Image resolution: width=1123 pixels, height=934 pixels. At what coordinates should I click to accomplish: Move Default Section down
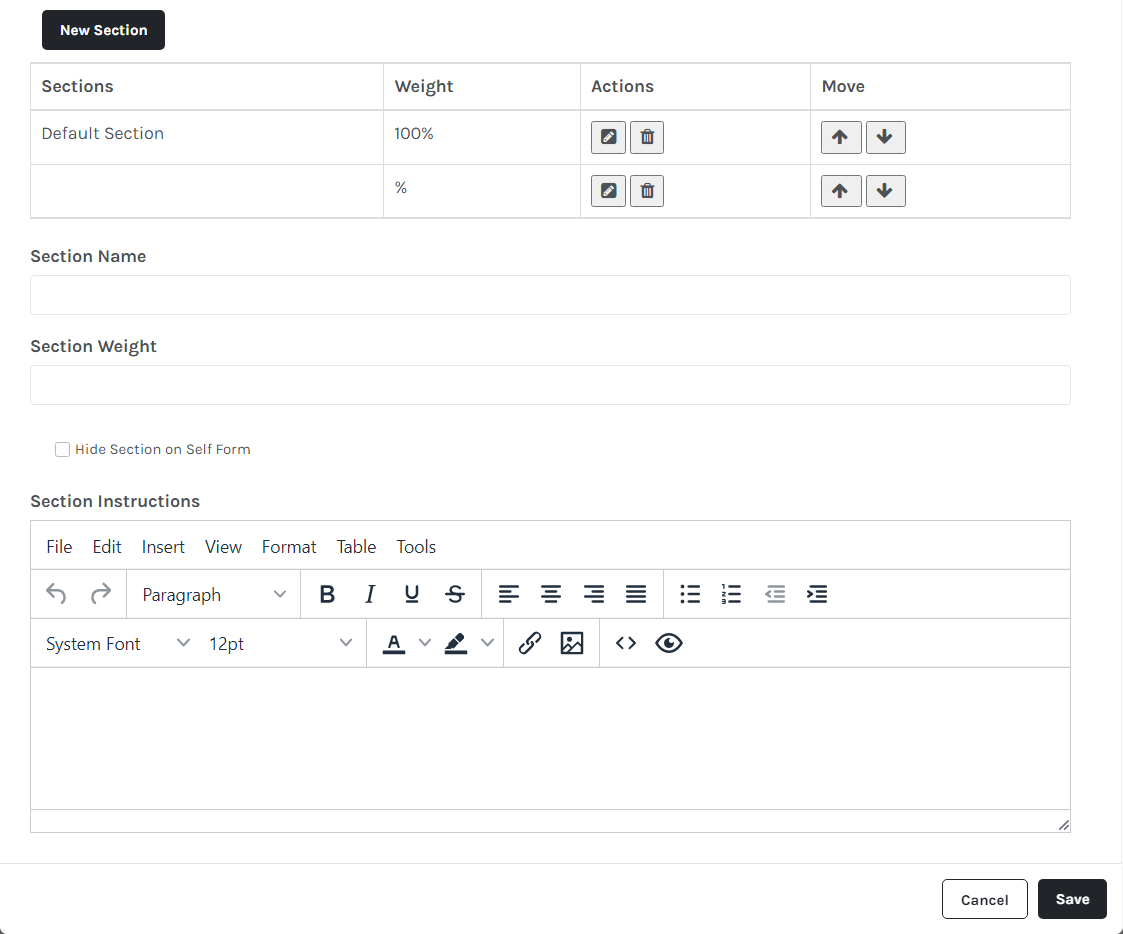[885, 137]
